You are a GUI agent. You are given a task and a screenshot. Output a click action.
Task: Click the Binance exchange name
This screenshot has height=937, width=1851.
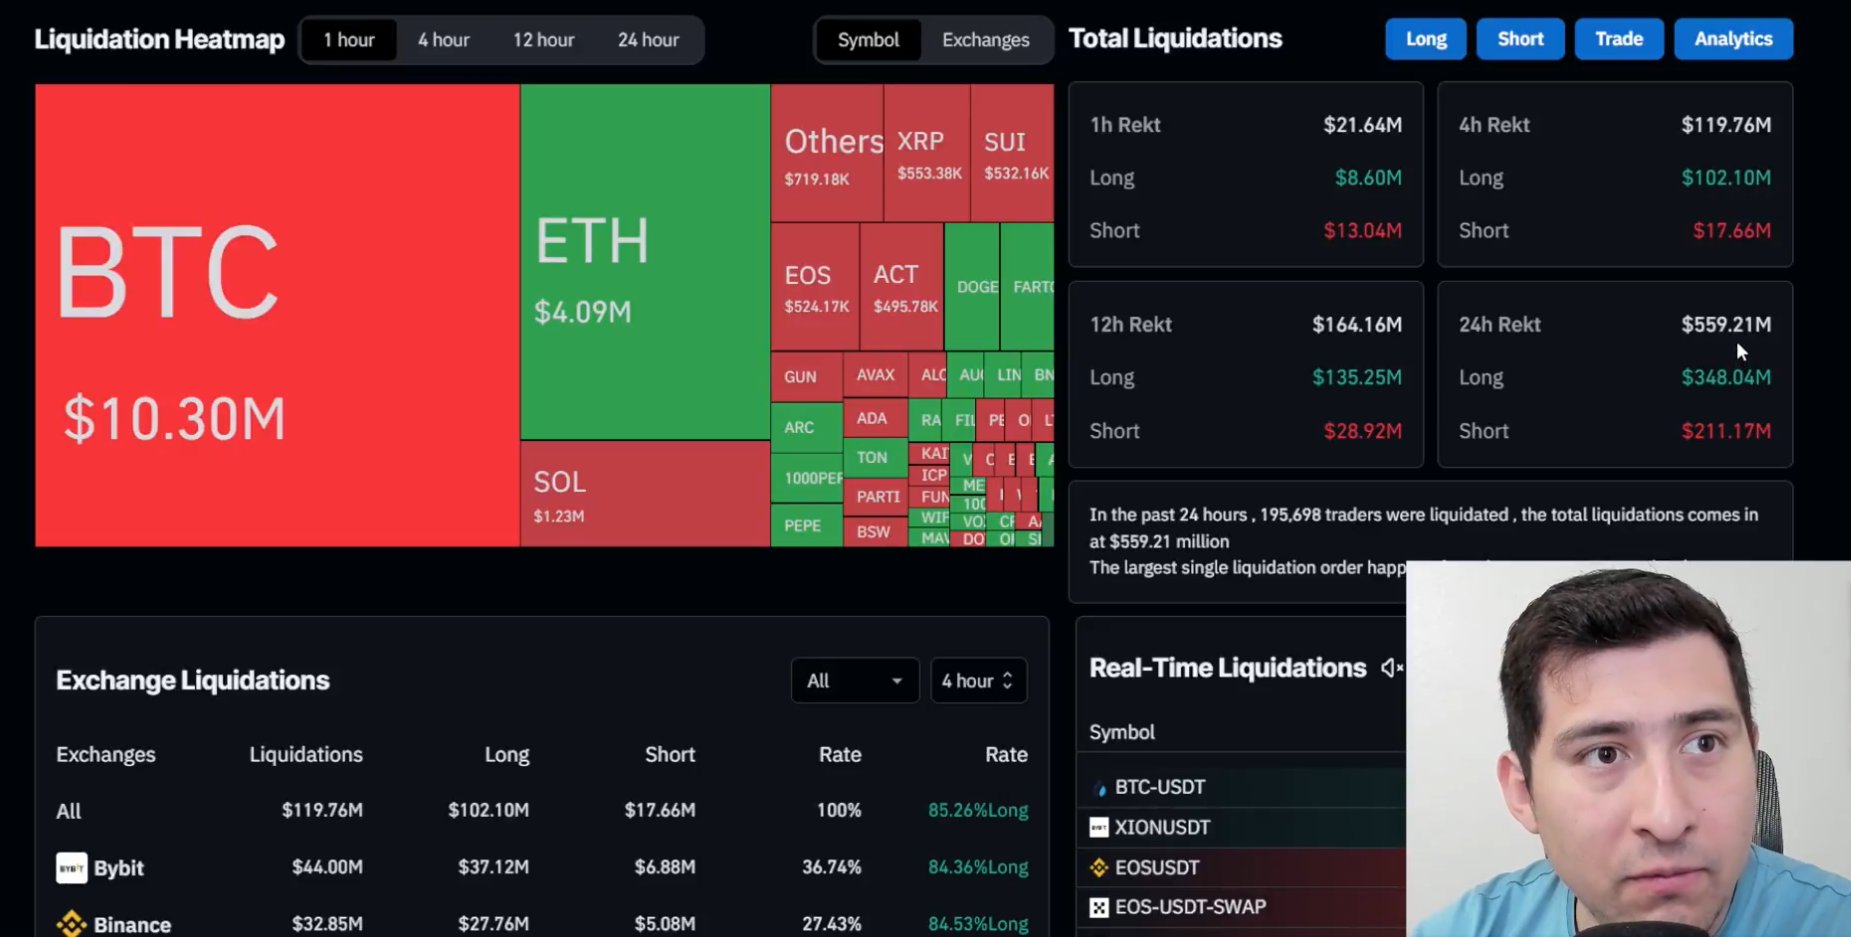tap(132, 925)
